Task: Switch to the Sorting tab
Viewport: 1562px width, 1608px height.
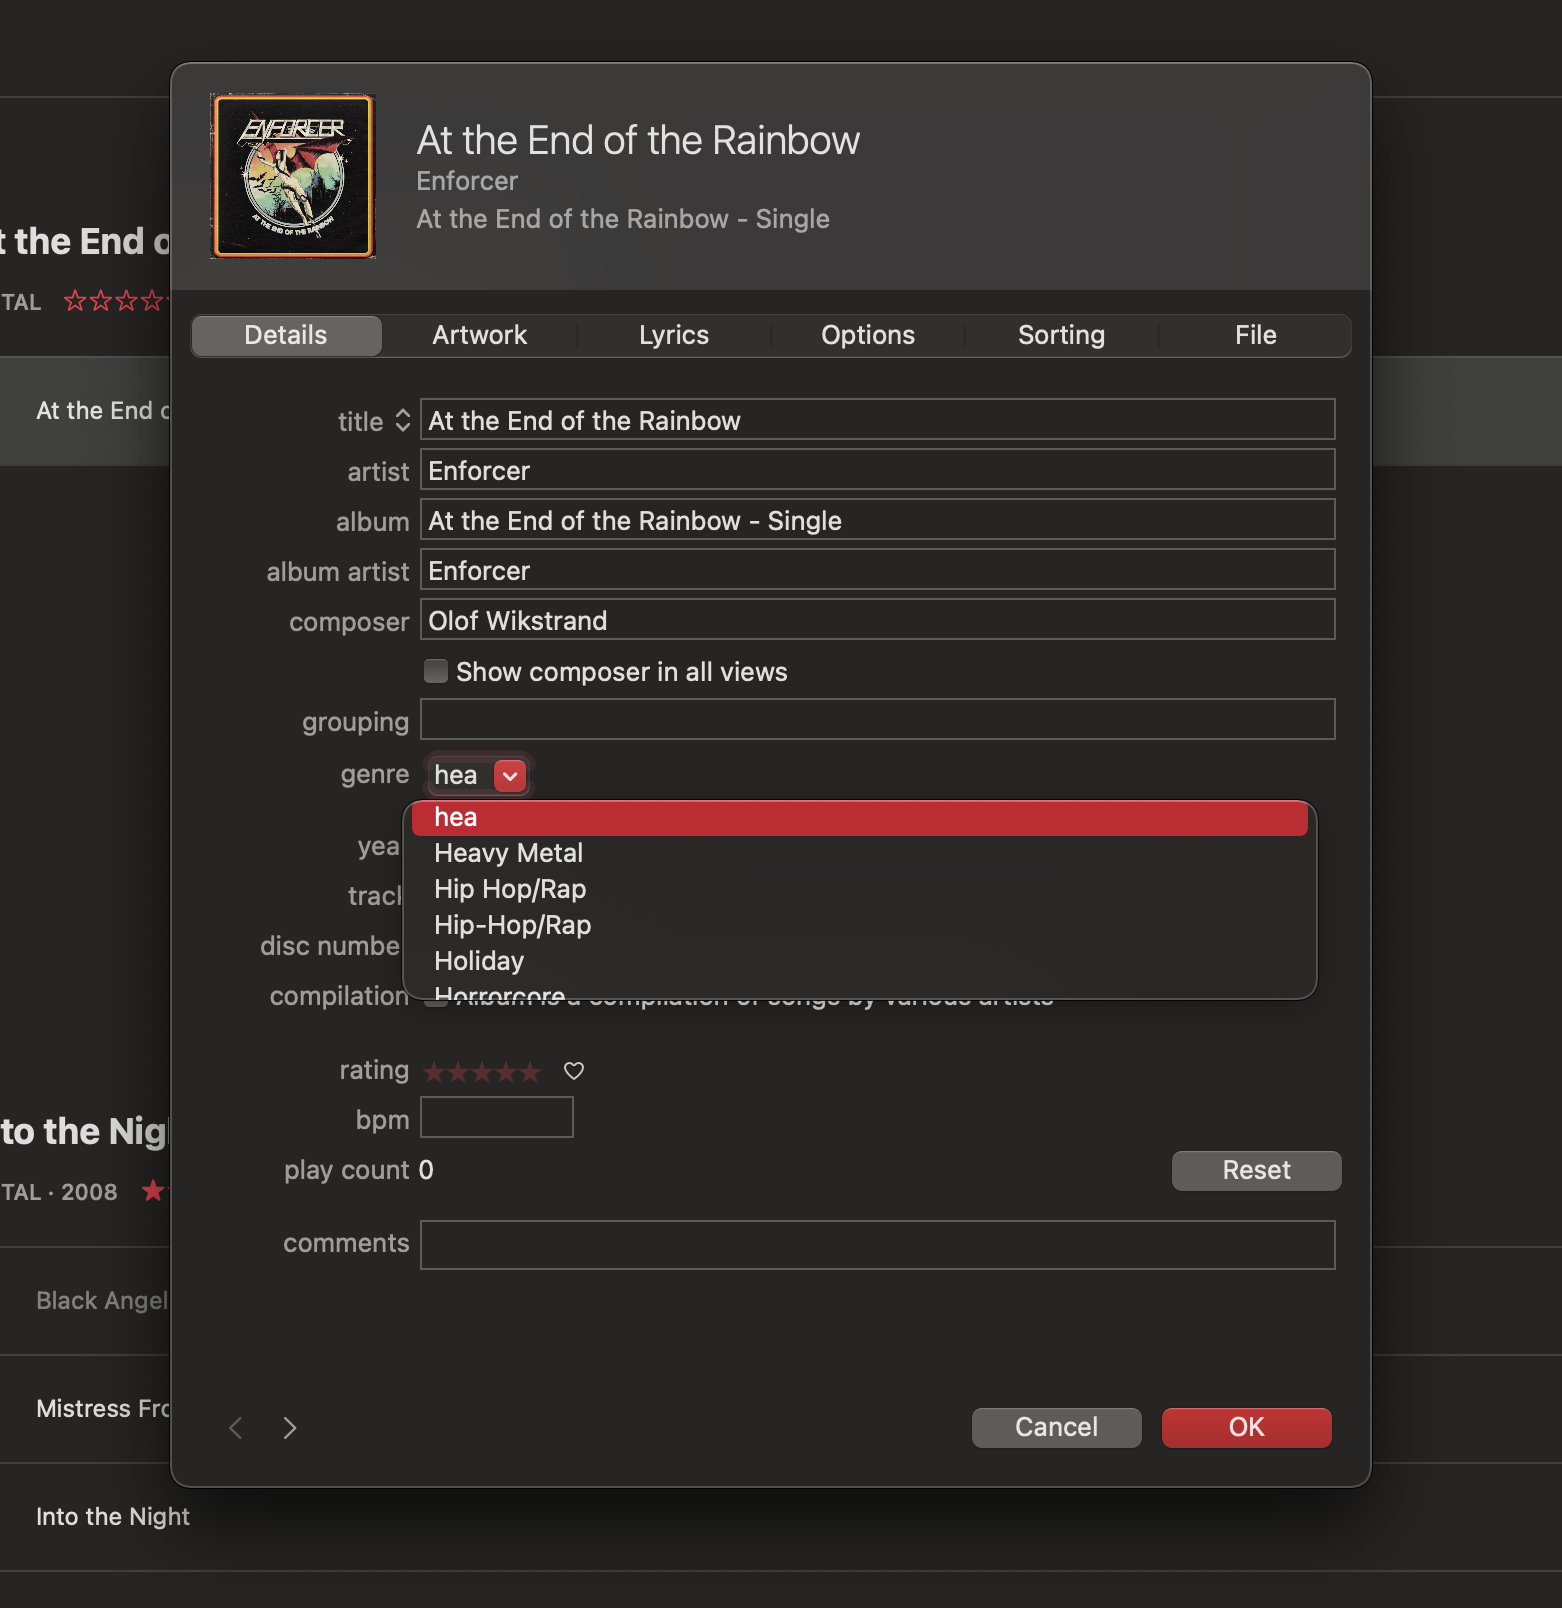Action: [1061, 335]
